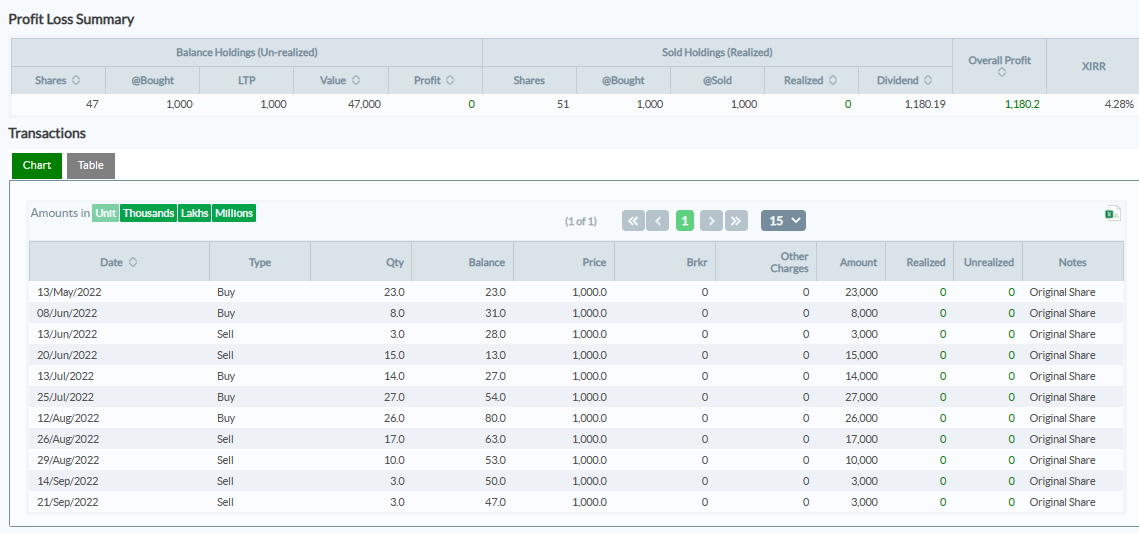Click Overall Profit value 1,180.2
The height and width of the screenshot is (533, 1139).
pos(1022,104)
